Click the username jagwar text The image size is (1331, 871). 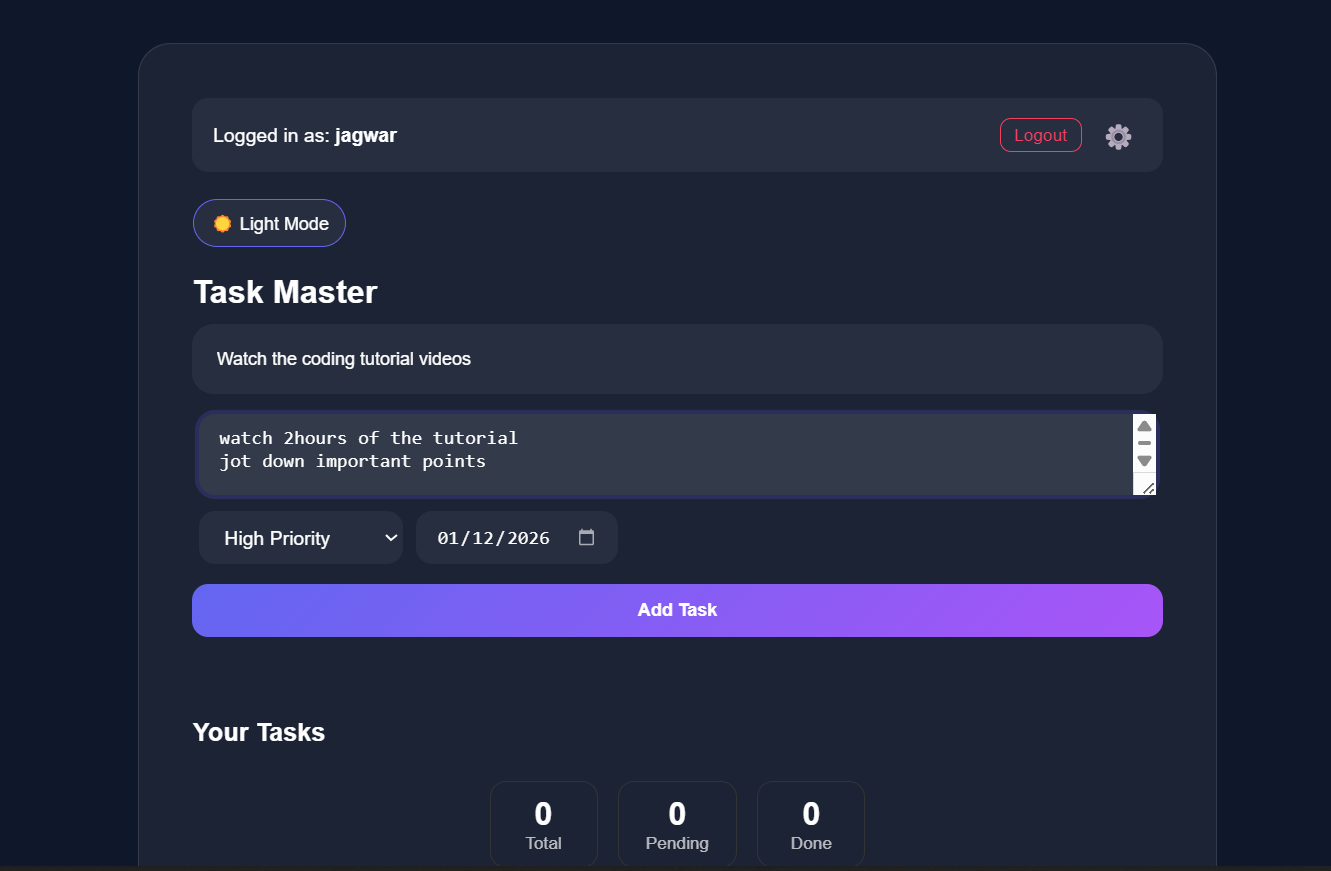click(x=365, y=135)
